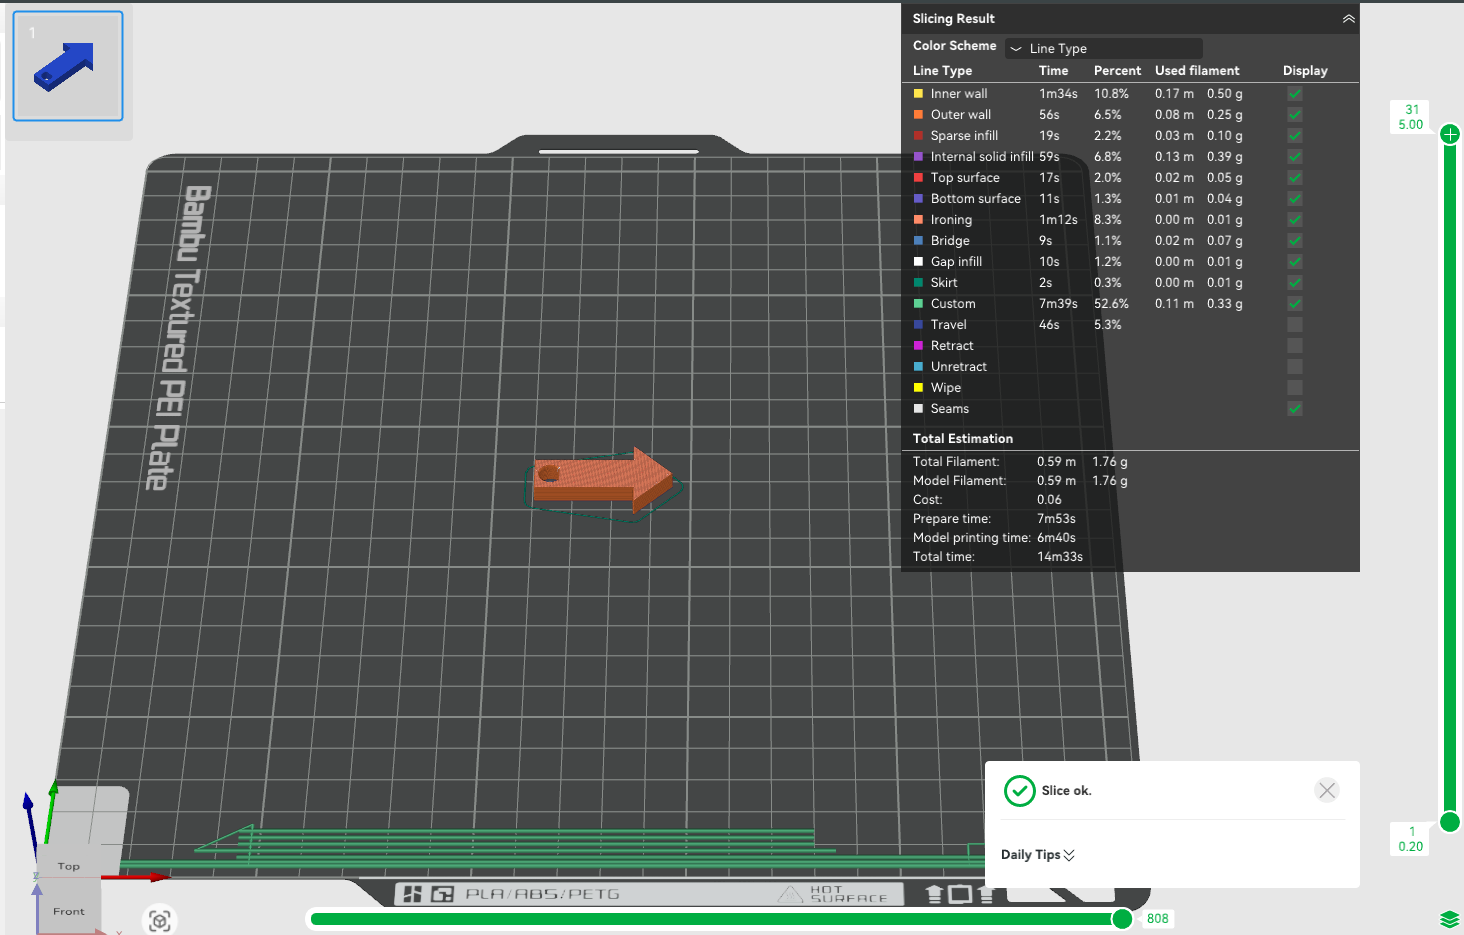Select the plate 1 thumbnail
The image size is (1464, 935).
coord(68,66)
